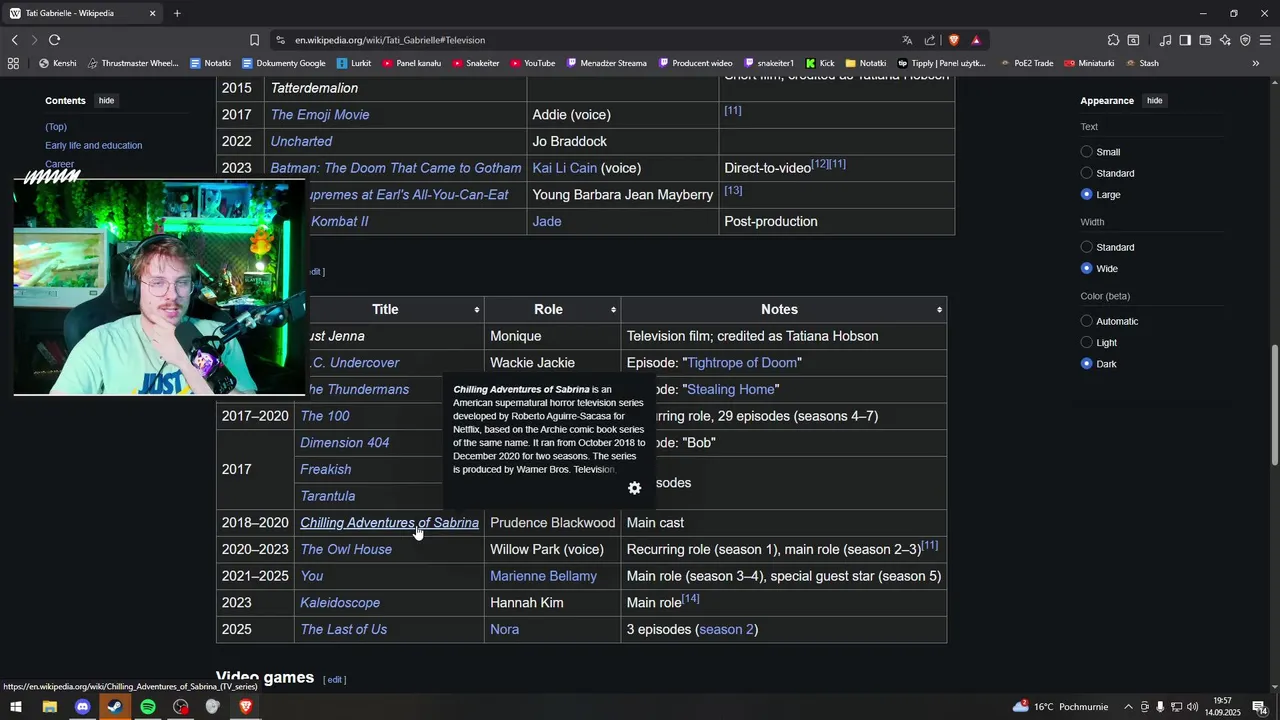Viewport: 1280px width, 720px height.
Task: Switch to the Tati Gabrielle Wikipedia tab
Action: (82, 13)
